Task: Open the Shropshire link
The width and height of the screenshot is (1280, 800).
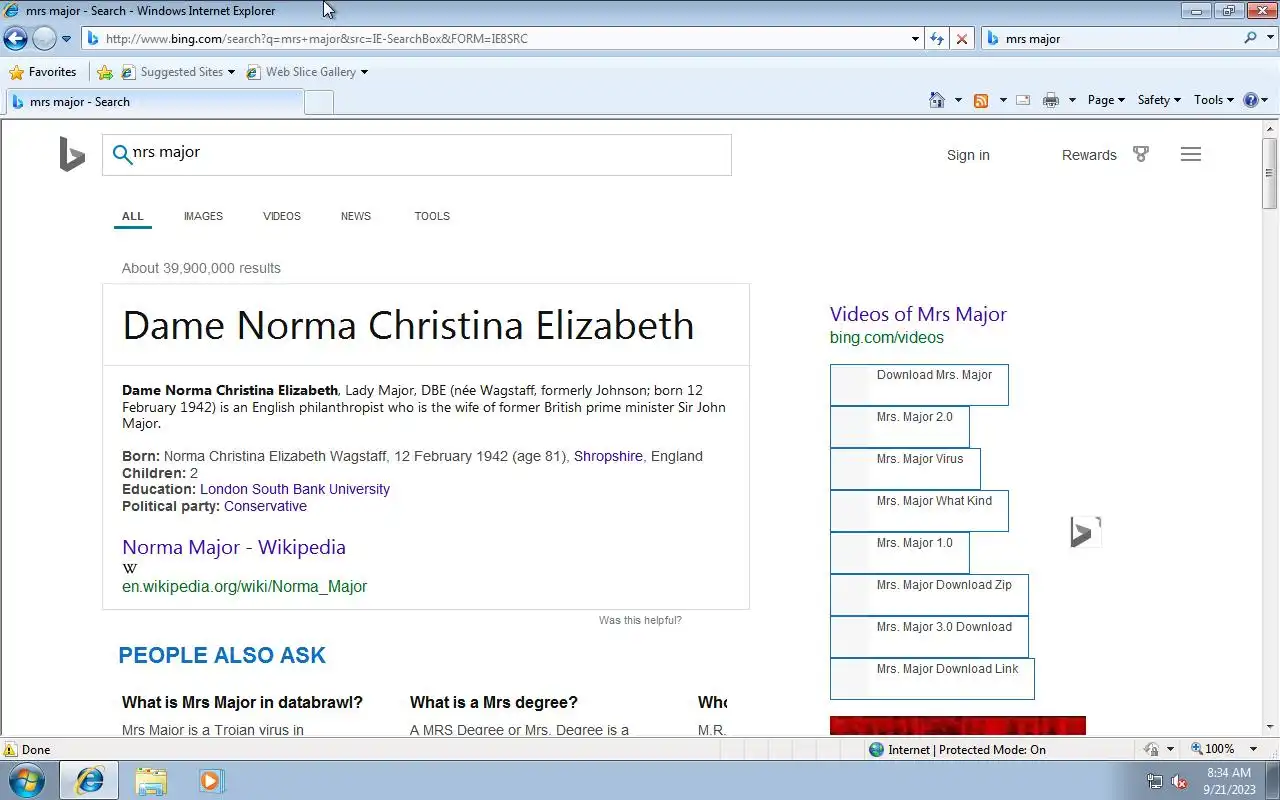Action: pos(608,456)
